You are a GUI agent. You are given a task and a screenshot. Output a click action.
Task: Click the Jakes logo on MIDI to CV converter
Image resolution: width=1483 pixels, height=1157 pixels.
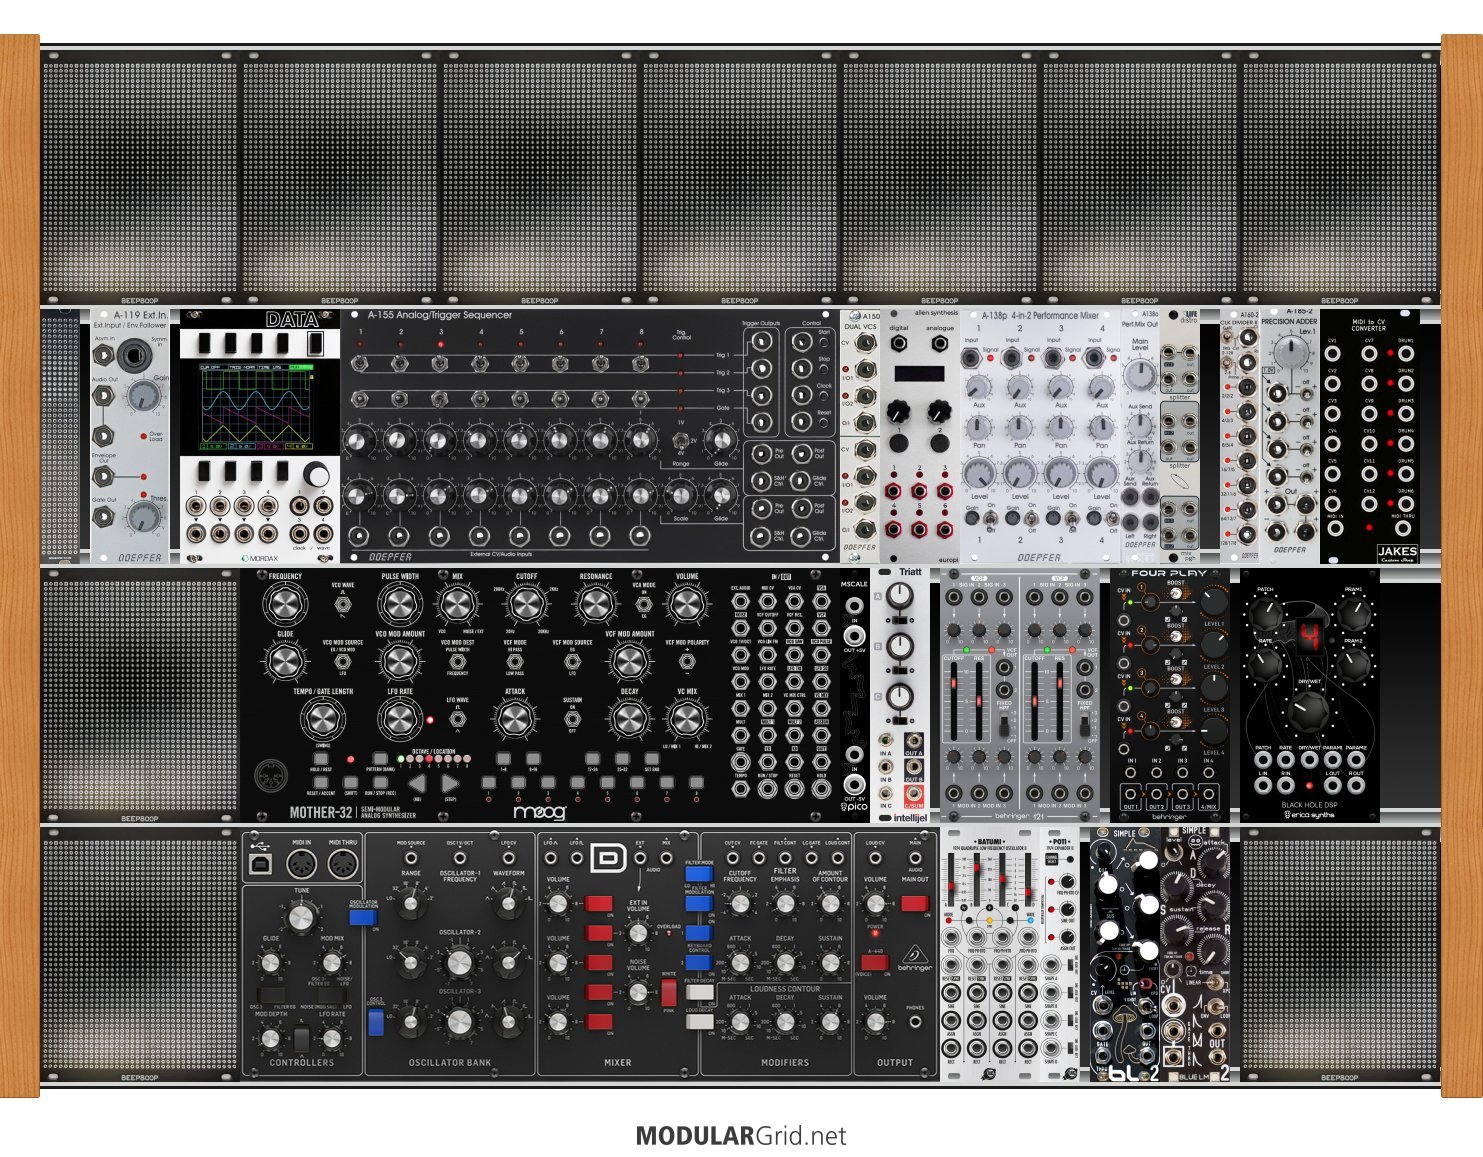click(1397, 553)
